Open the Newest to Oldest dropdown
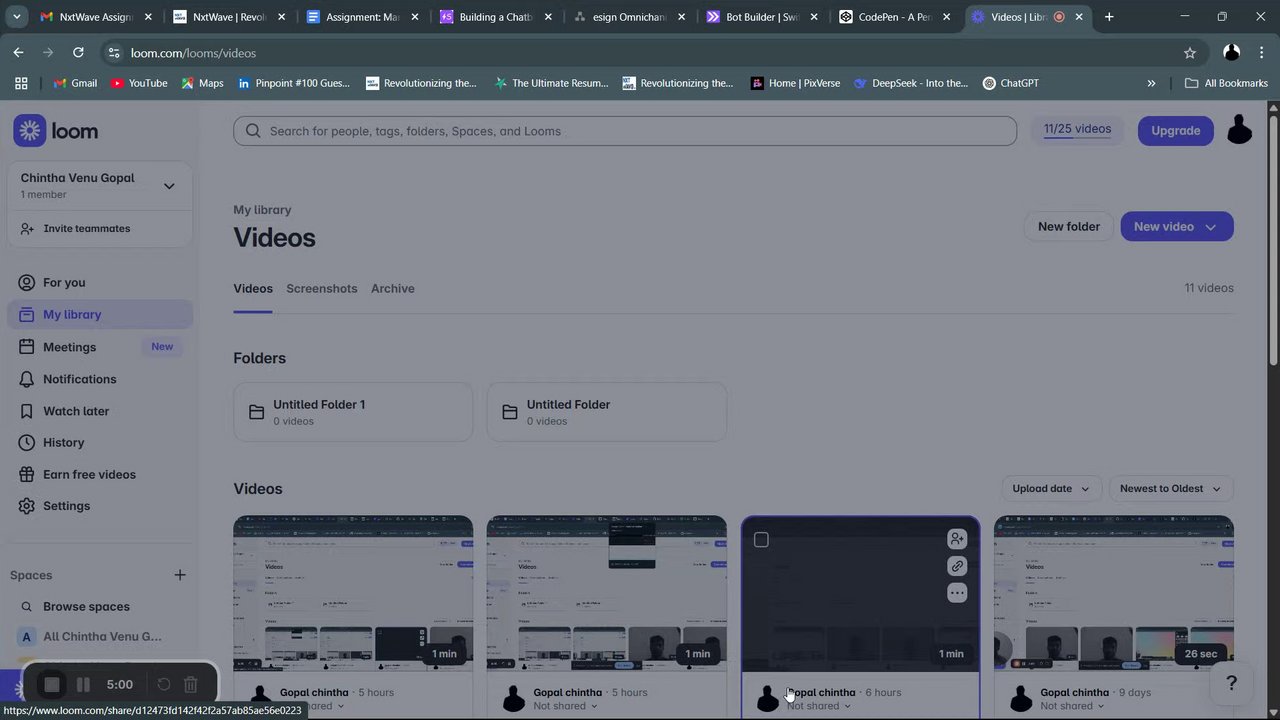1280x720 pixels. coord(1170,488)
